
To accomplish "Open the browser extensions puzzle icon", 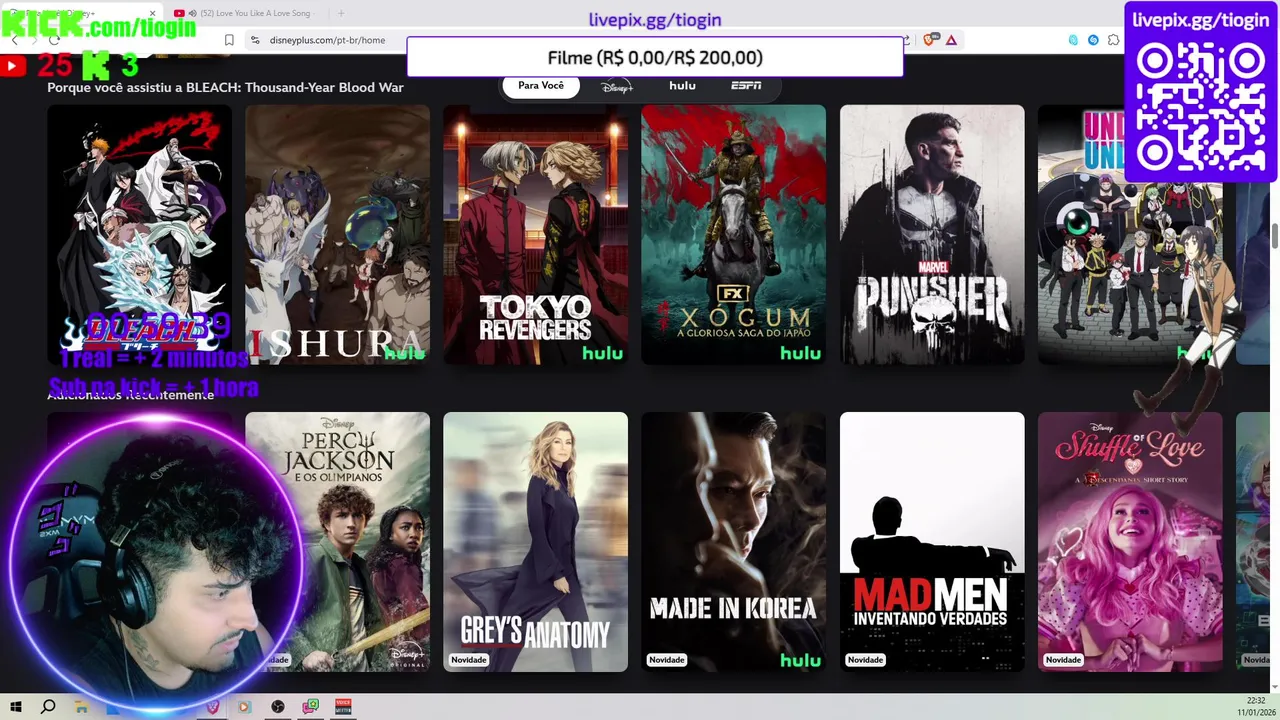I will 1114,40.
